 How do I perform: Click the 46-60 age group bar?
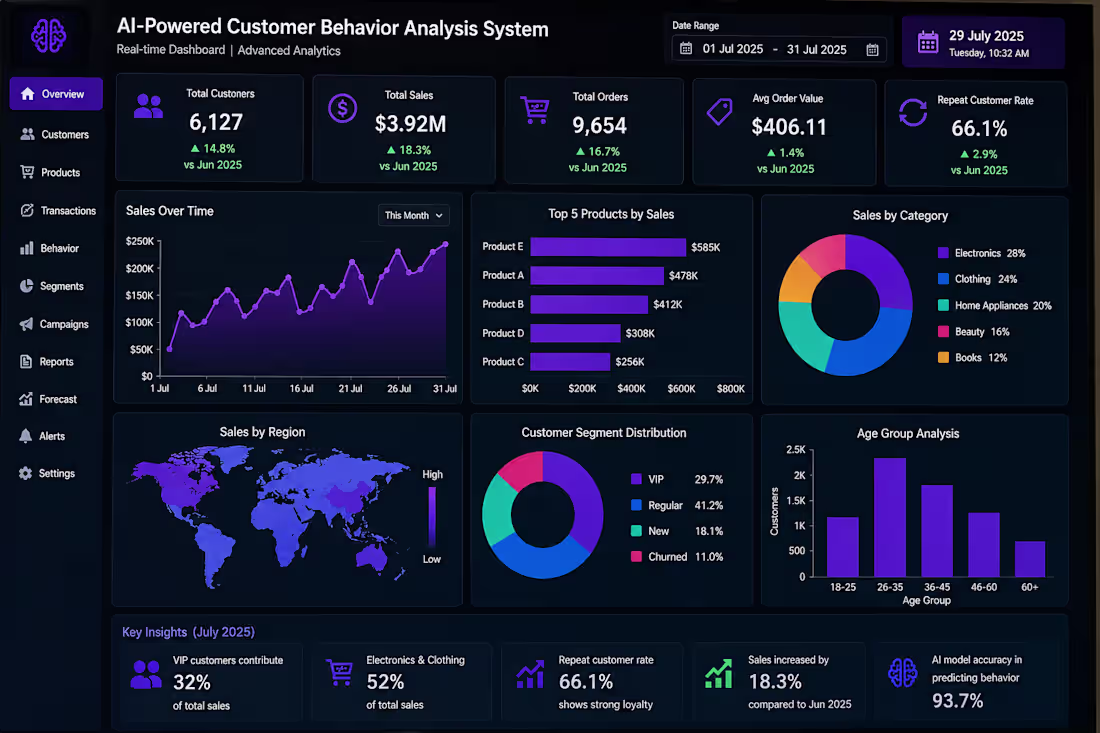(984, 545)
